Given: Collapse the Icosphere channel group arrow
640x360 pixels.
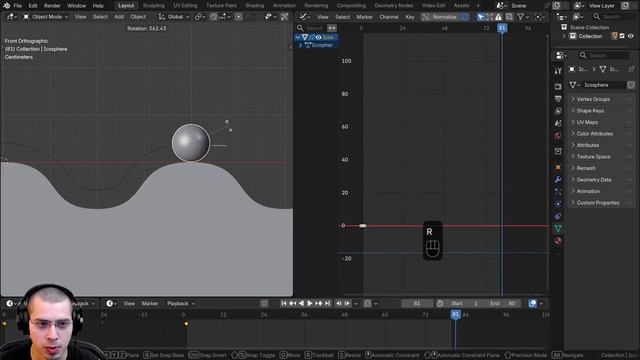Looking at the screenshot, I should point(298,37).
